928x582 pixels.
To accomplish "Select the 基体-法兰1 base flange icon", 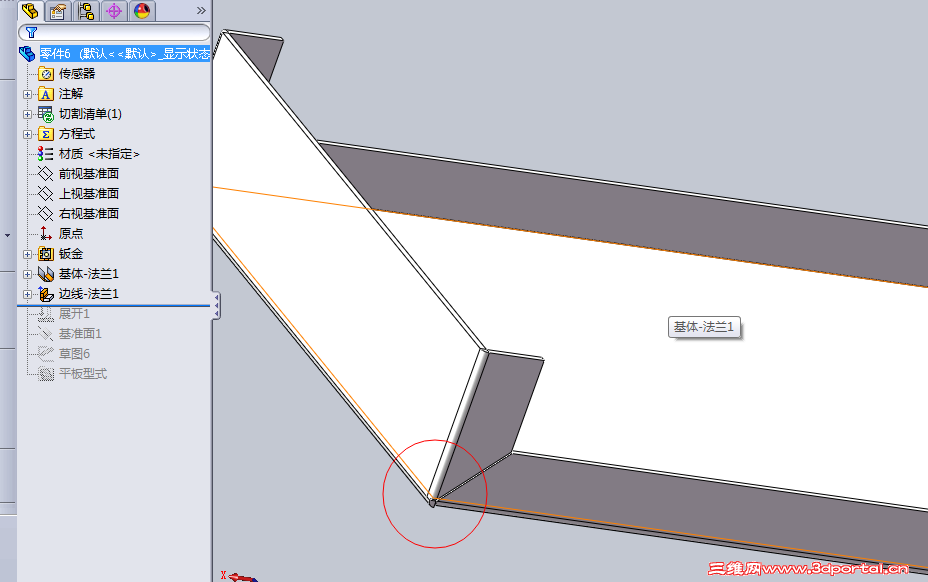I will [46, 274].
